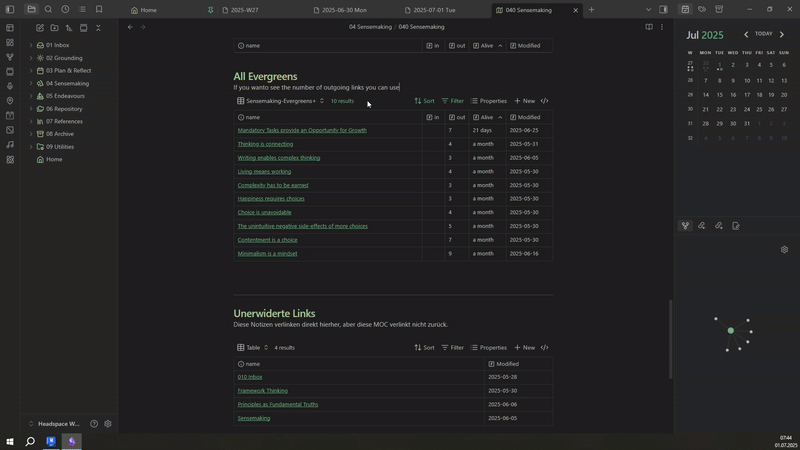Screen dimensions: 800x450
Task: Show the note outline tab icon
Action: 736,226
